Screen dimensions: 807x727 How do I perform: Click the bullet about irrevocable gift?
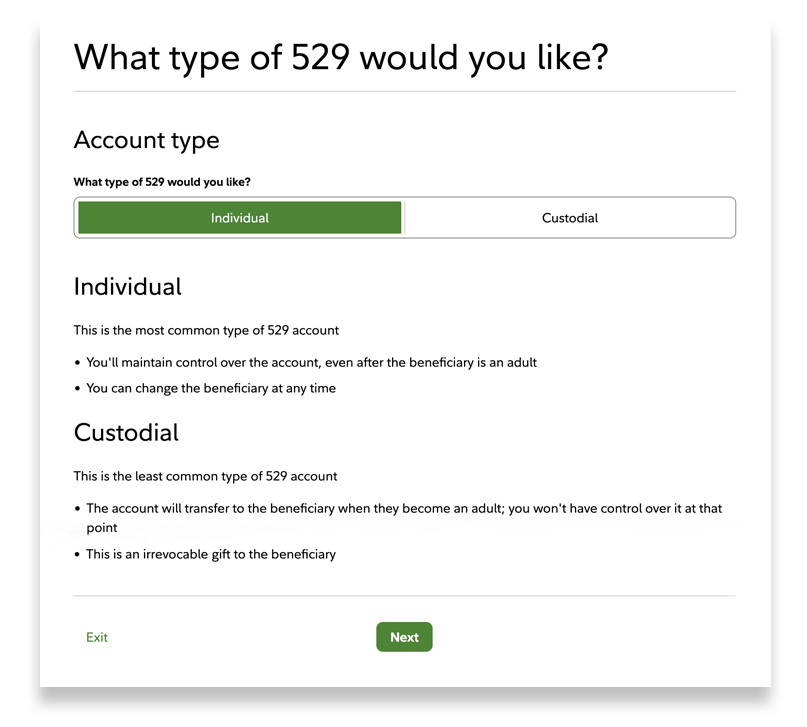click(x=213, y=554)
